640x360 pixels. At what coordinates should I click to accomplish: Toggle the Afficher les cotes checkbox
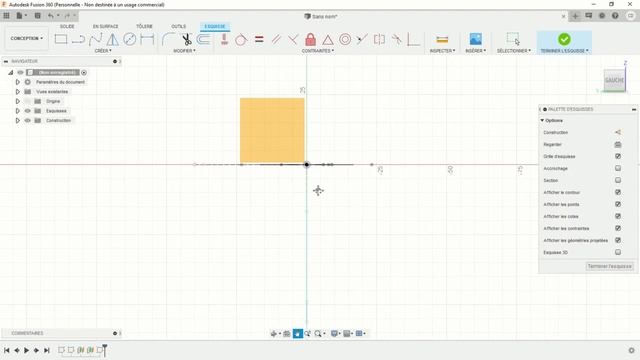click(618, 216)
